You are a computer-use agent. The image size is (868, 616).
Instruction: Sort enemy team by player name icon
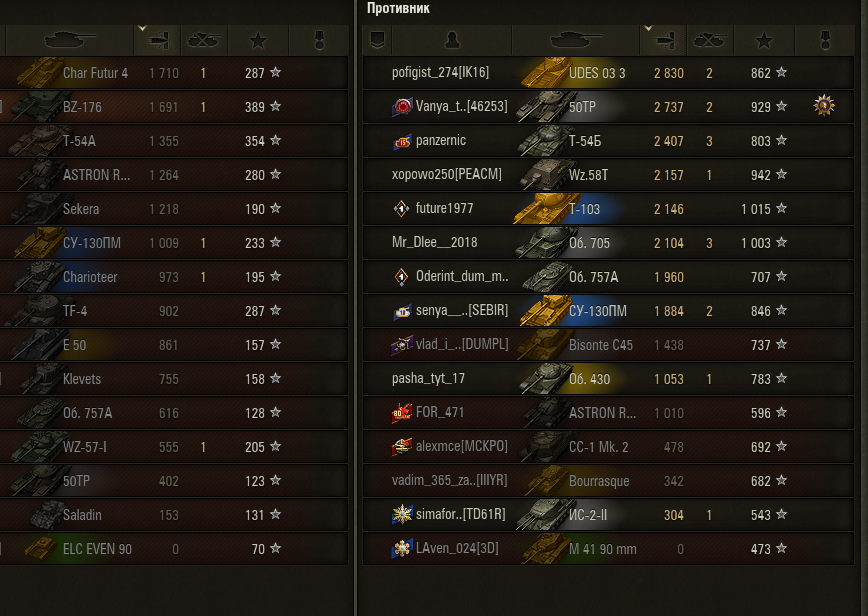452,40
